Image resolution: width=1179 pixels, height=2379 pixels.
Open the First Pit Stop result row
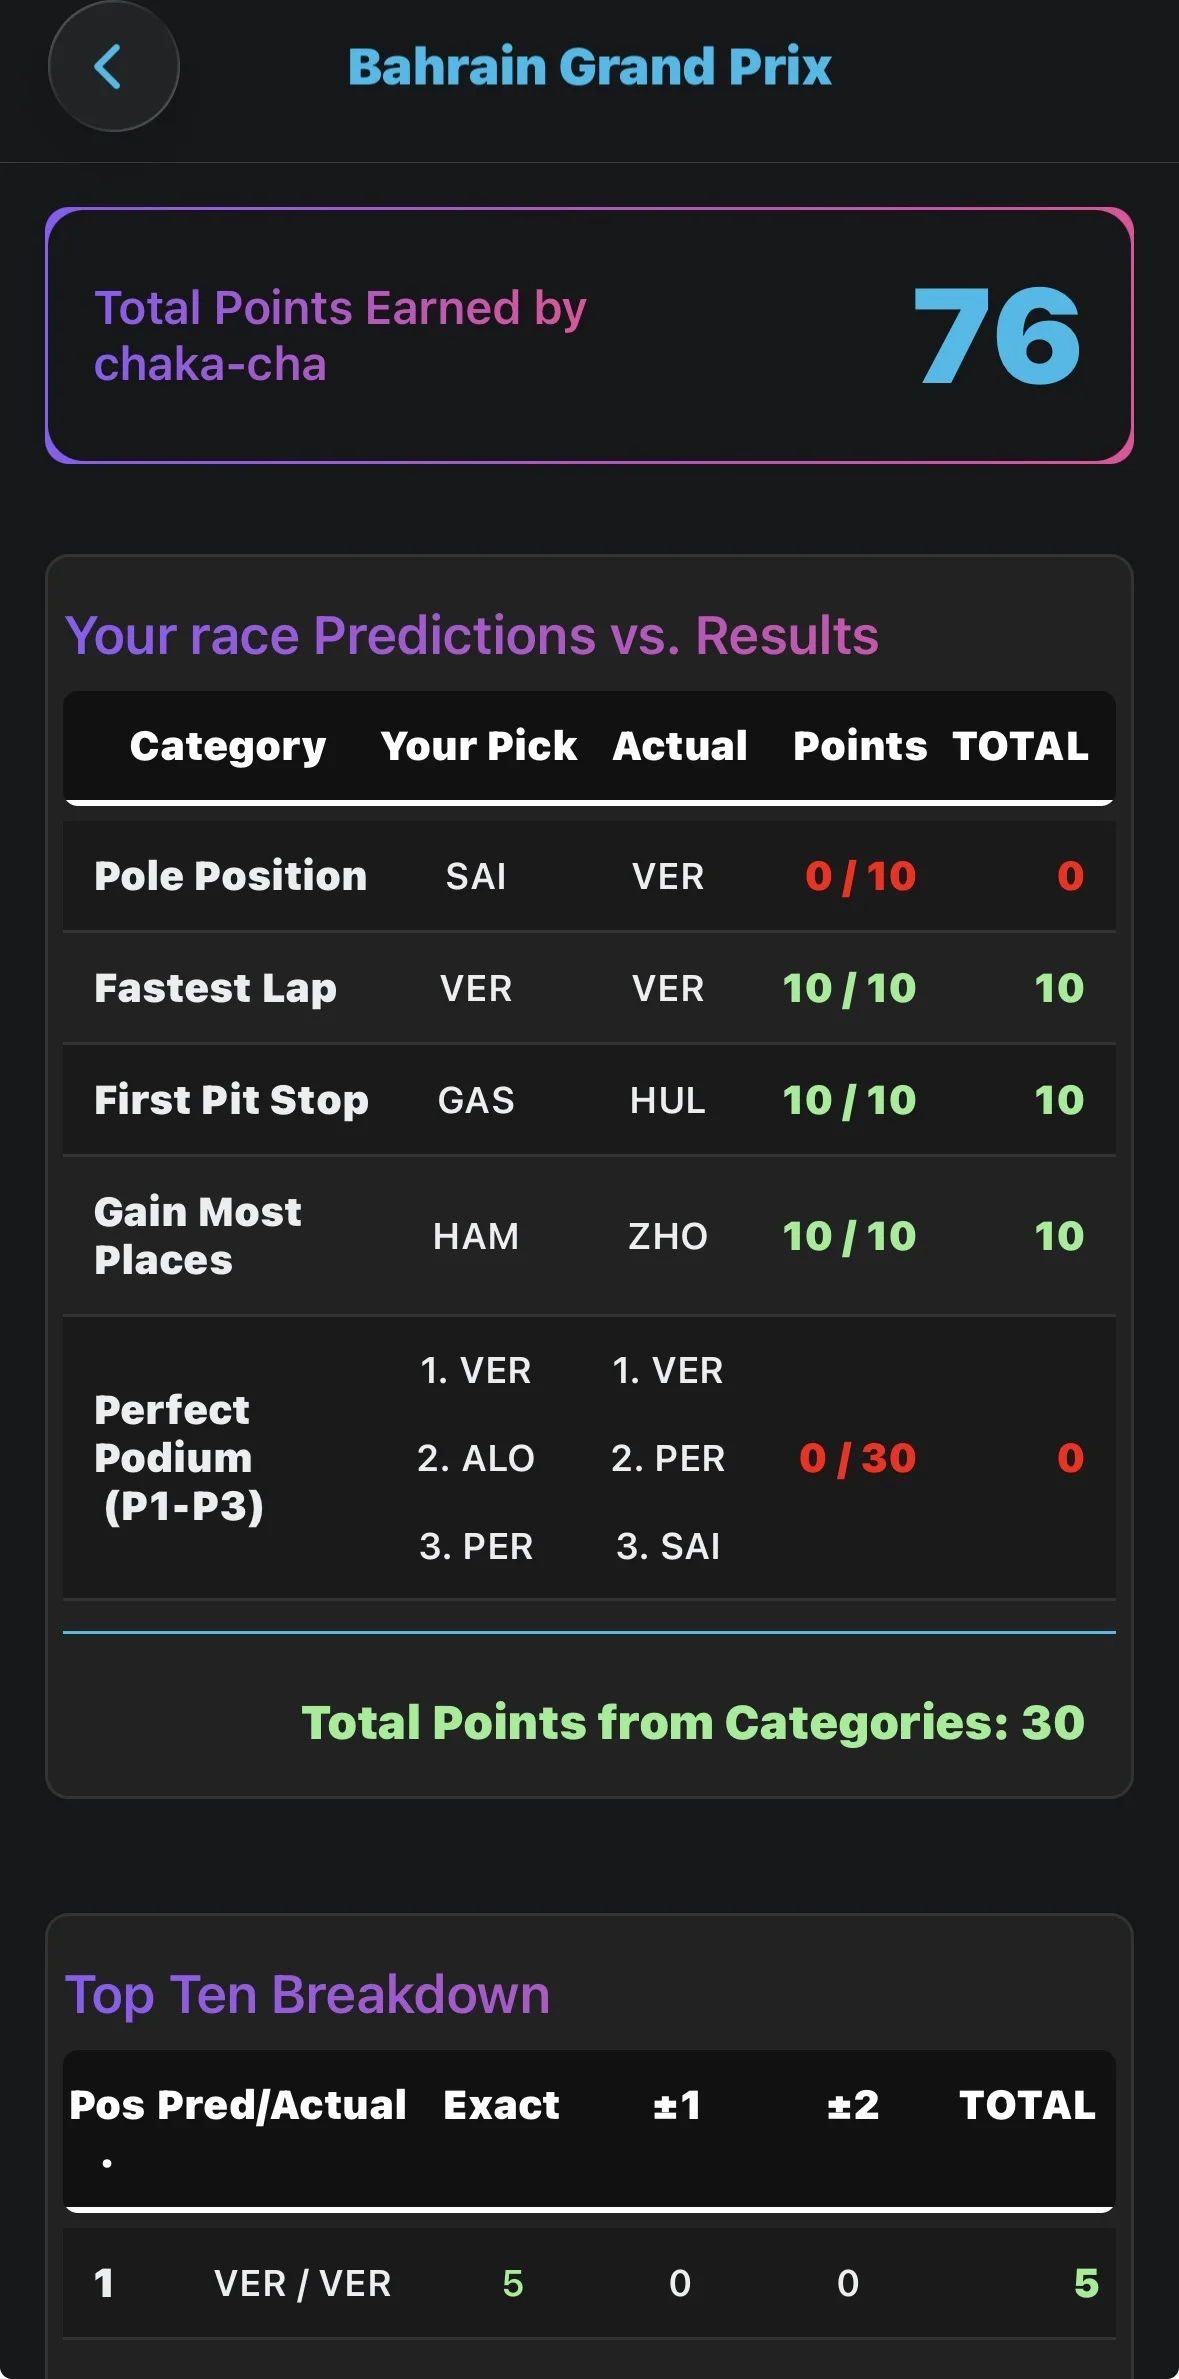(x=590, y=1100)
